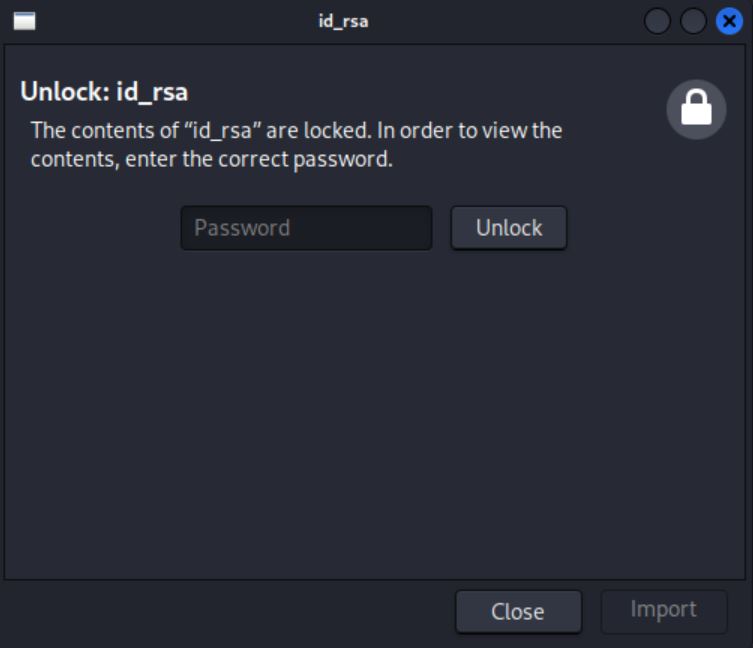Click the id_rsa title in the title bar
753x648 pixels.
pos(343,21)
